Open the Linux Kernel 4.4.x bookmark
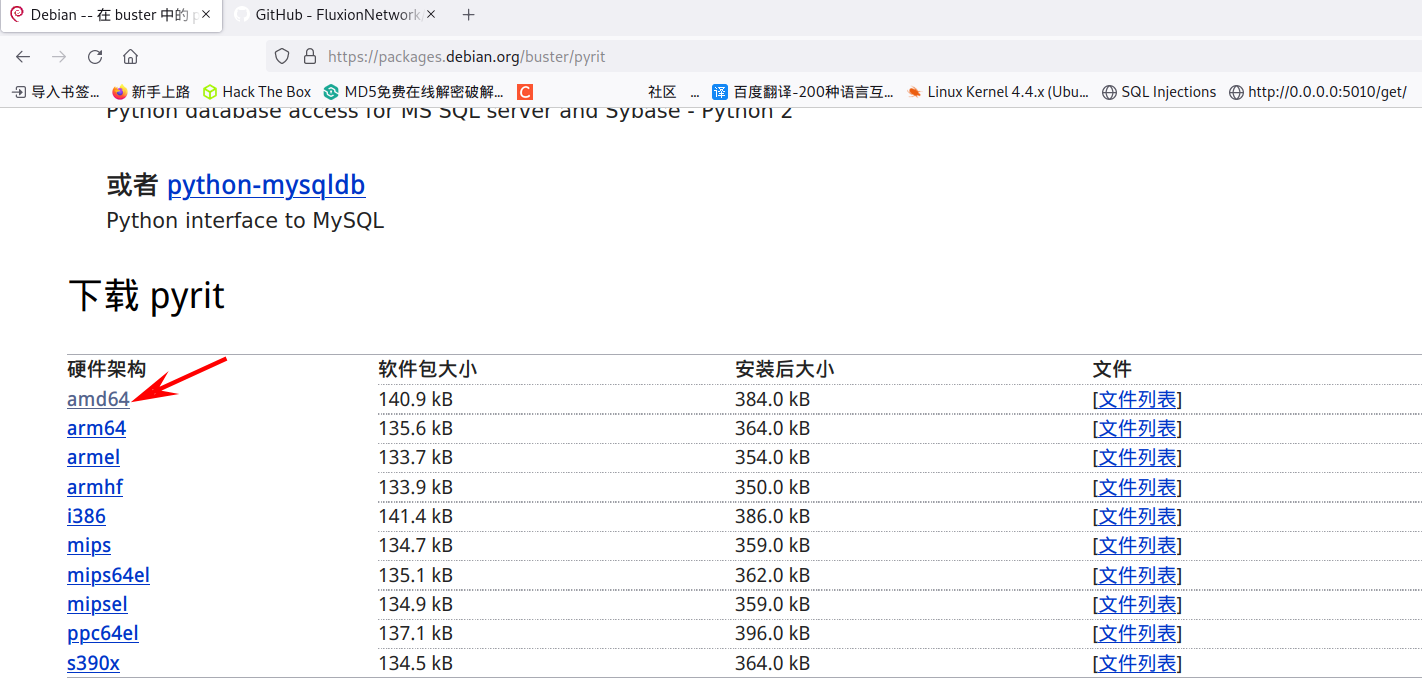The image size is (1422, 692). pyautogui.click(x=997, y=91)
